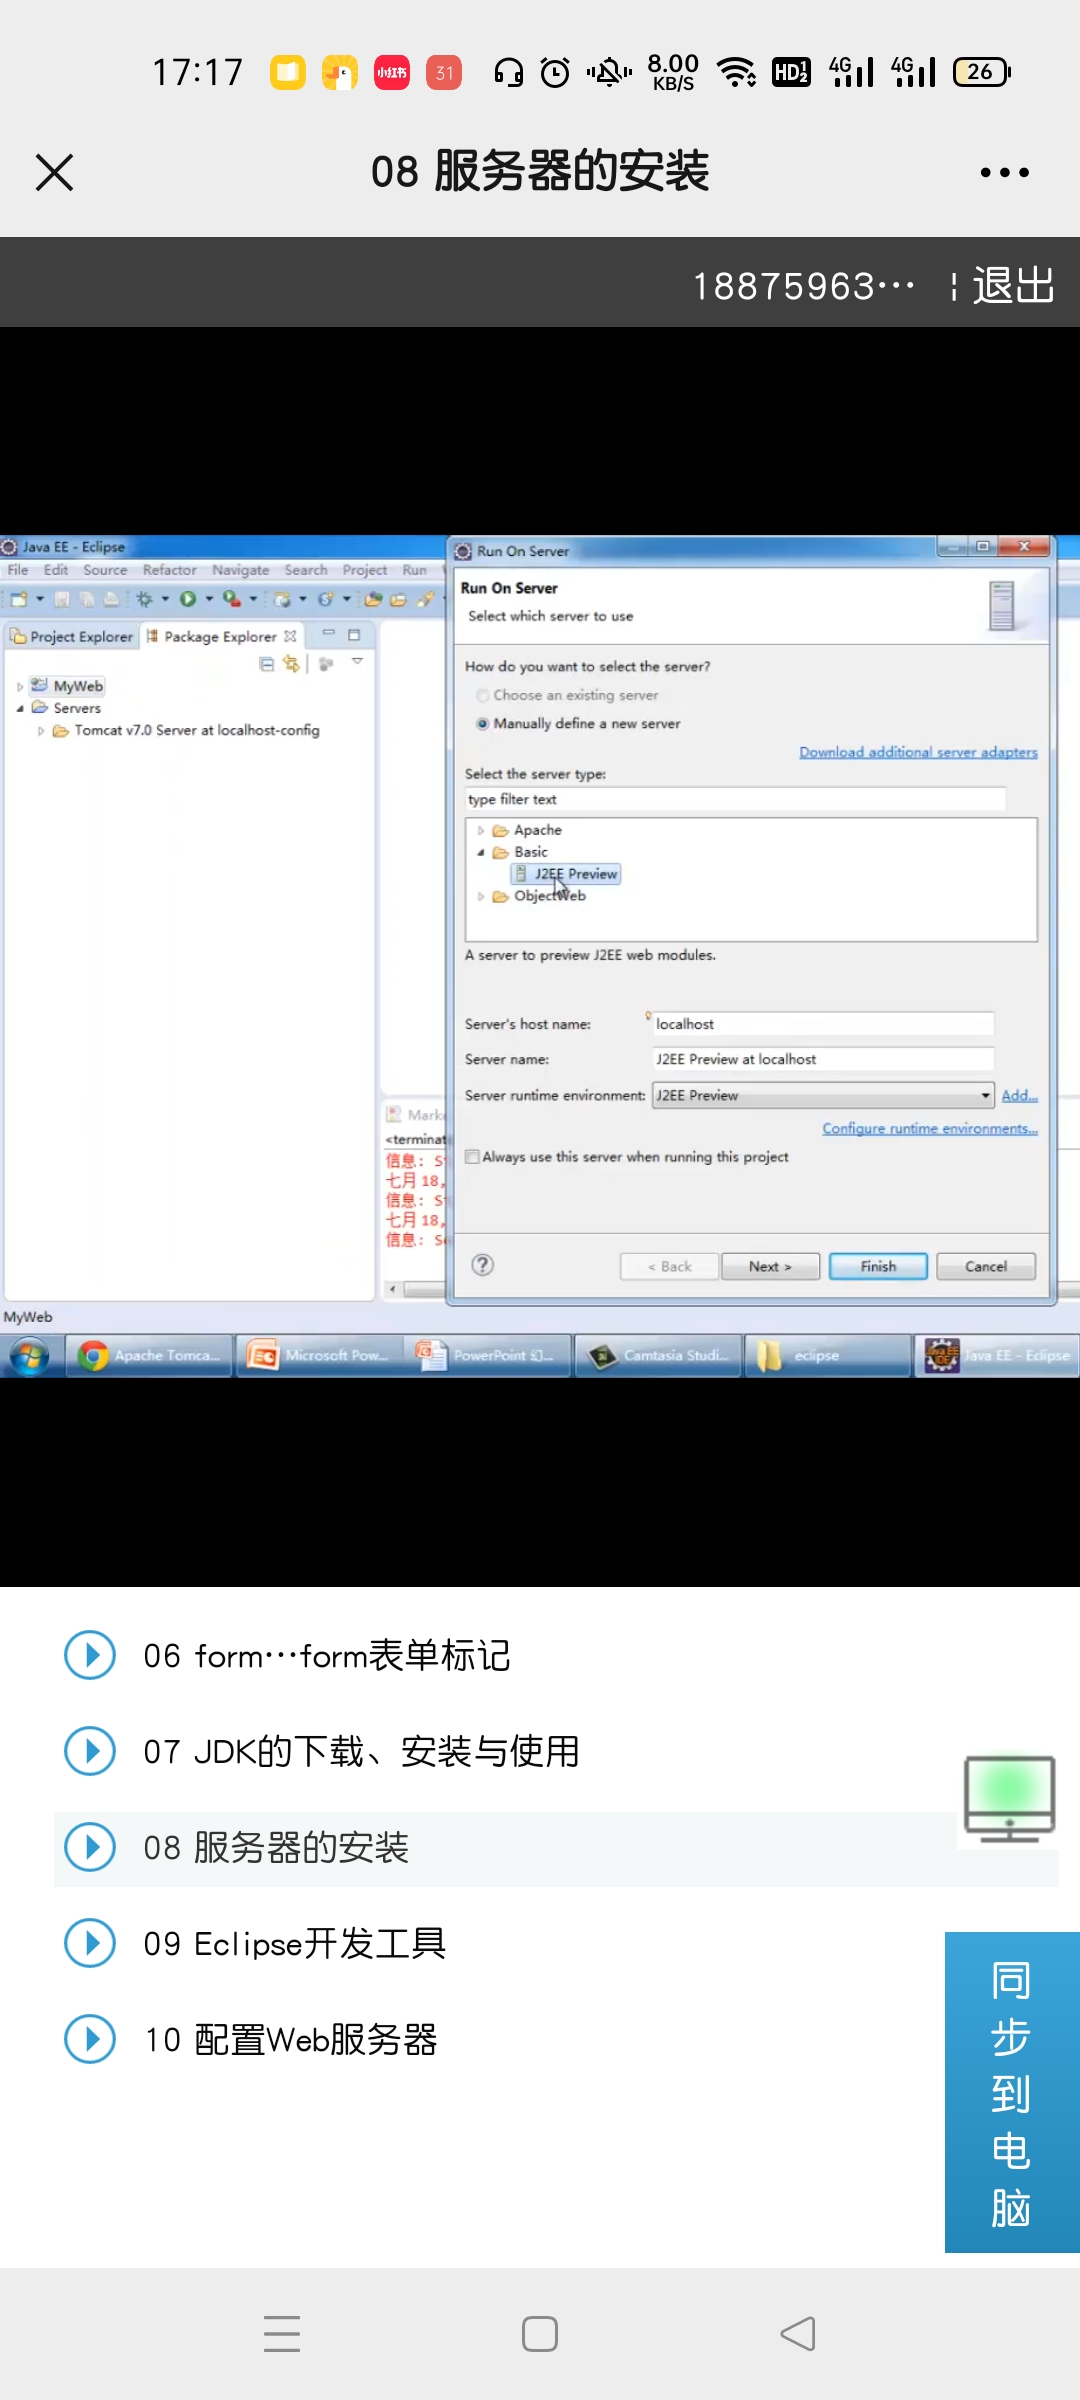Switch to Project Explorer tab
The height and width of the screenshot is (2400, 1080).
click(x=72, y=636)
